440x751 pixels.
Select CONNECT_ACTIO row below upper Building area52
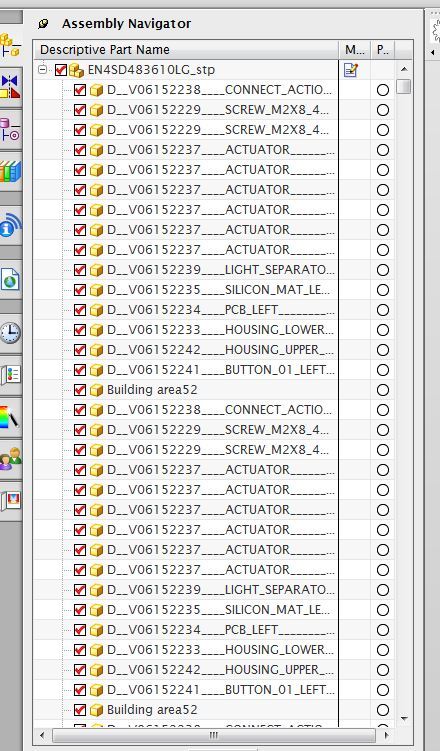[220, 410]
